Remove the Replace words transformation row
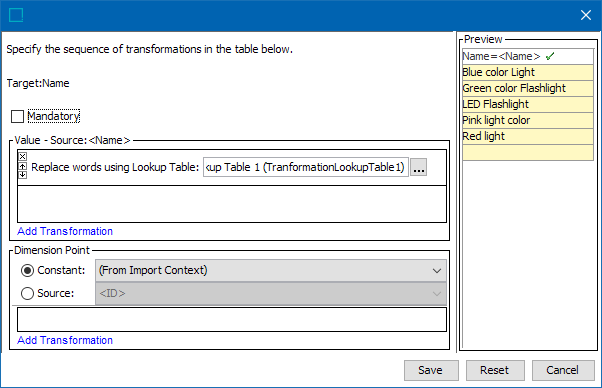The width and height of the screenshot is (602, 388). [x=23, y=157]
